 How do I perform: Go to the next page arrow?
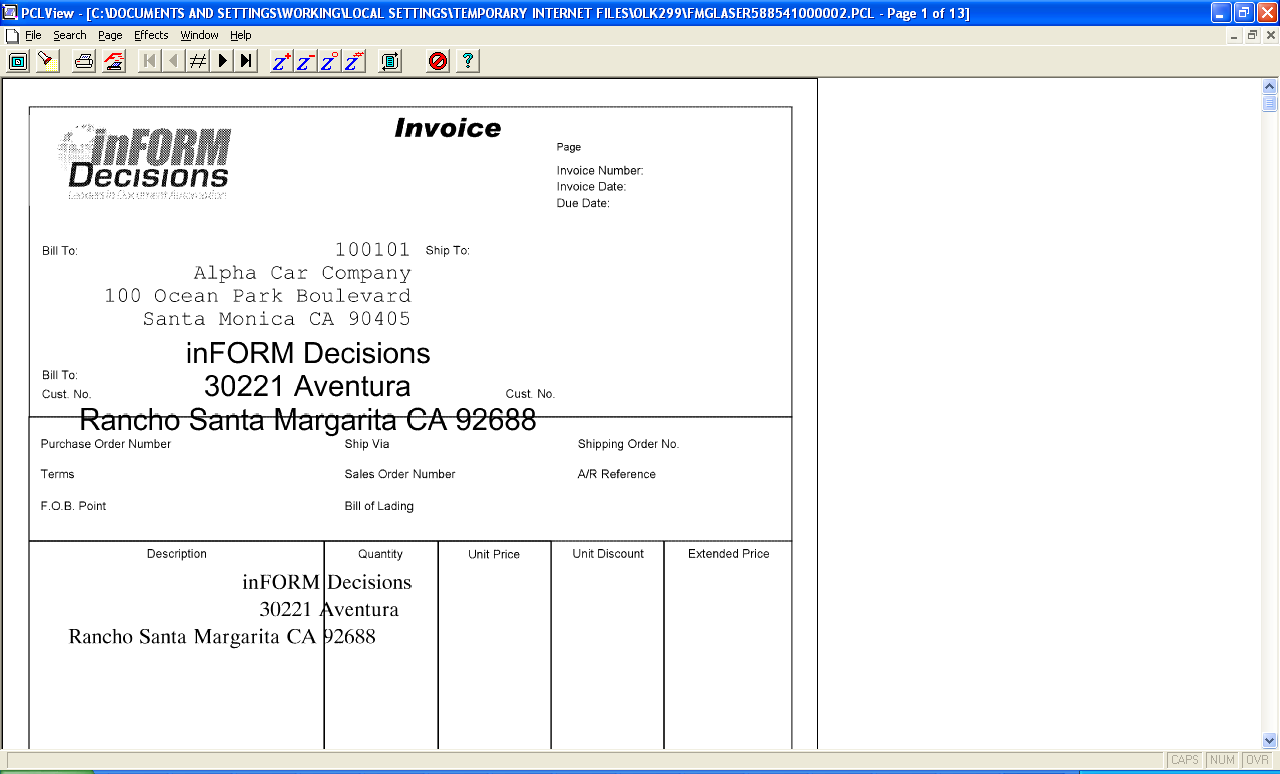coord(222,61)
